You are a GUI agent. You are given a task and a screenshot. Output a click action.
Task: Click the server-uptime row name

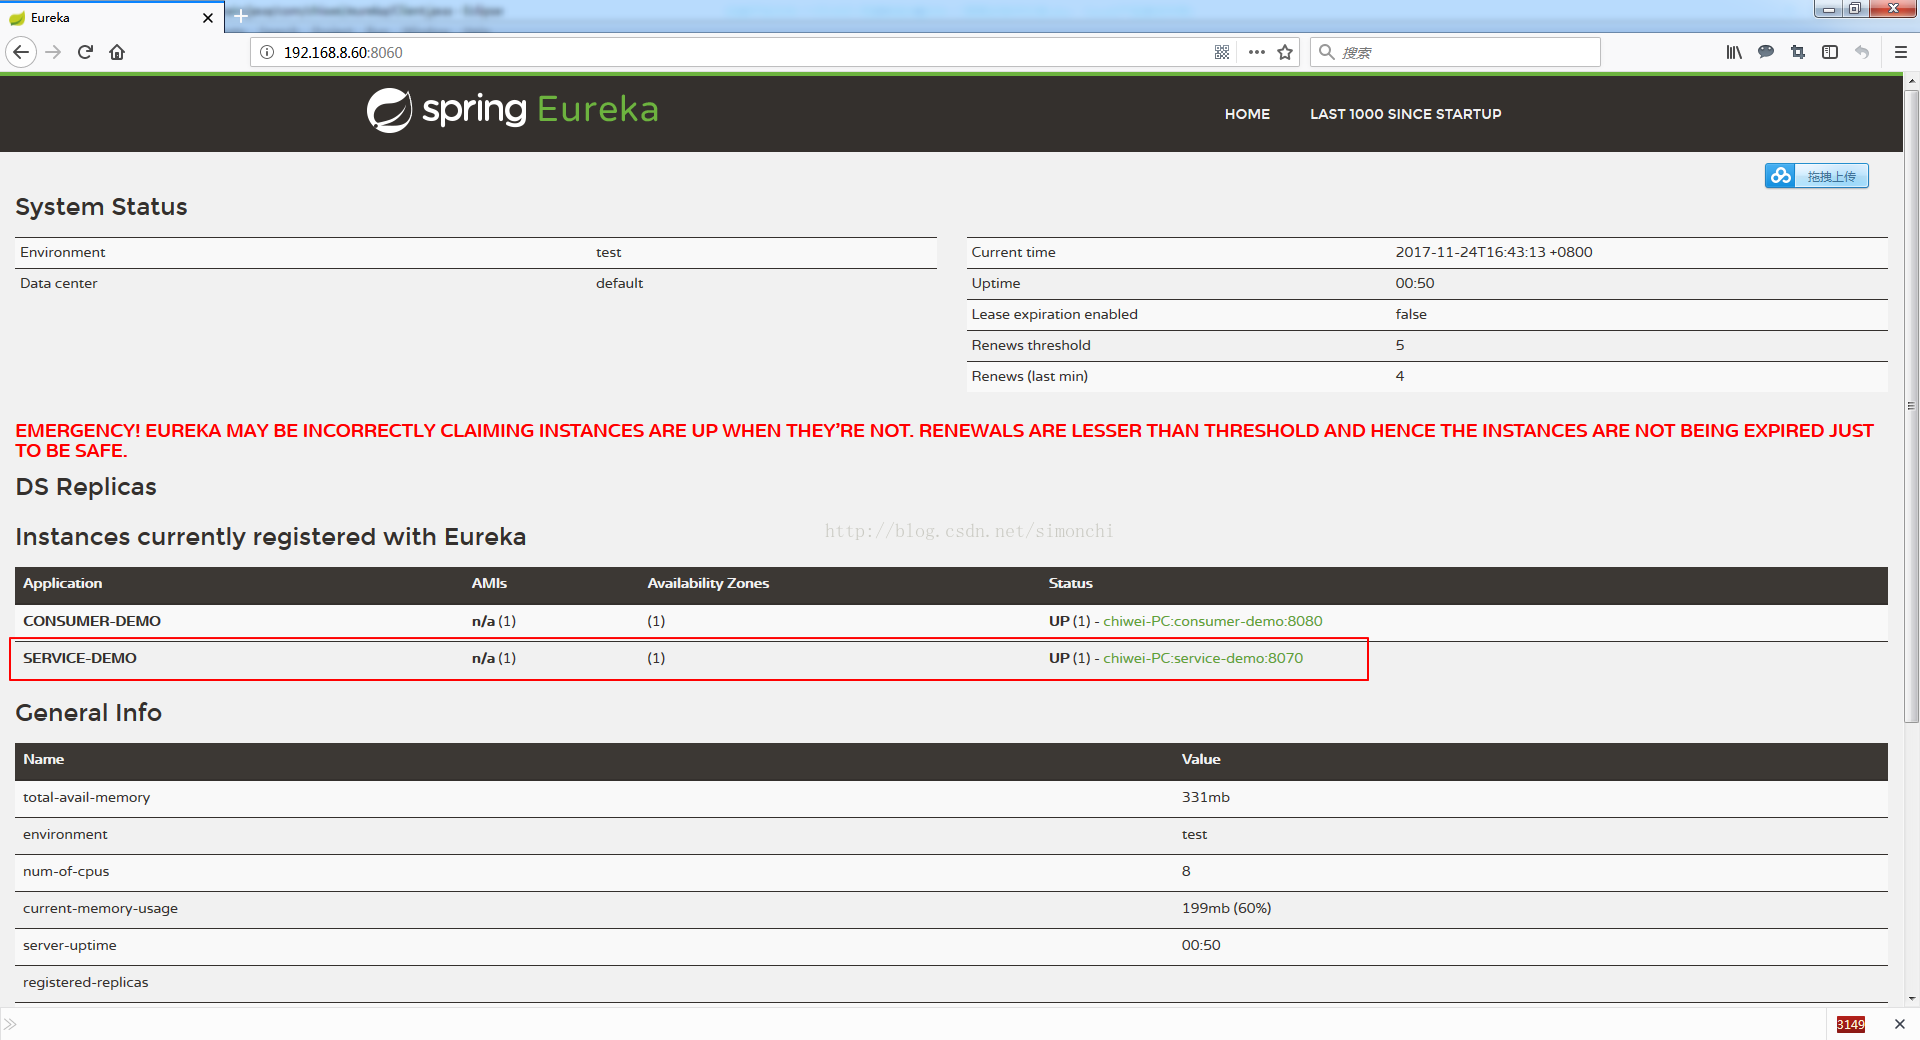70,945
